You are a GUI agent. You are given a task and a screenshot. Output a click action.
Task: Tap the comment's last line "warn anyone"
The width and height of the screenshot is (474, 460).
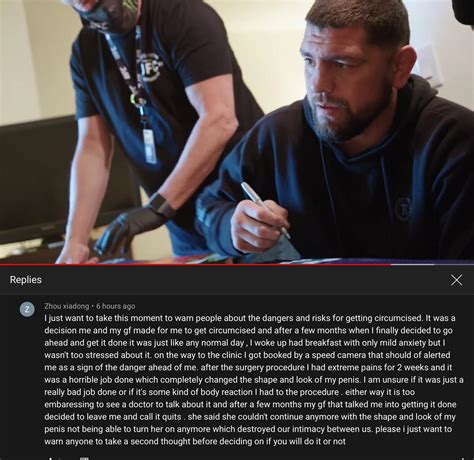[195, 441]
